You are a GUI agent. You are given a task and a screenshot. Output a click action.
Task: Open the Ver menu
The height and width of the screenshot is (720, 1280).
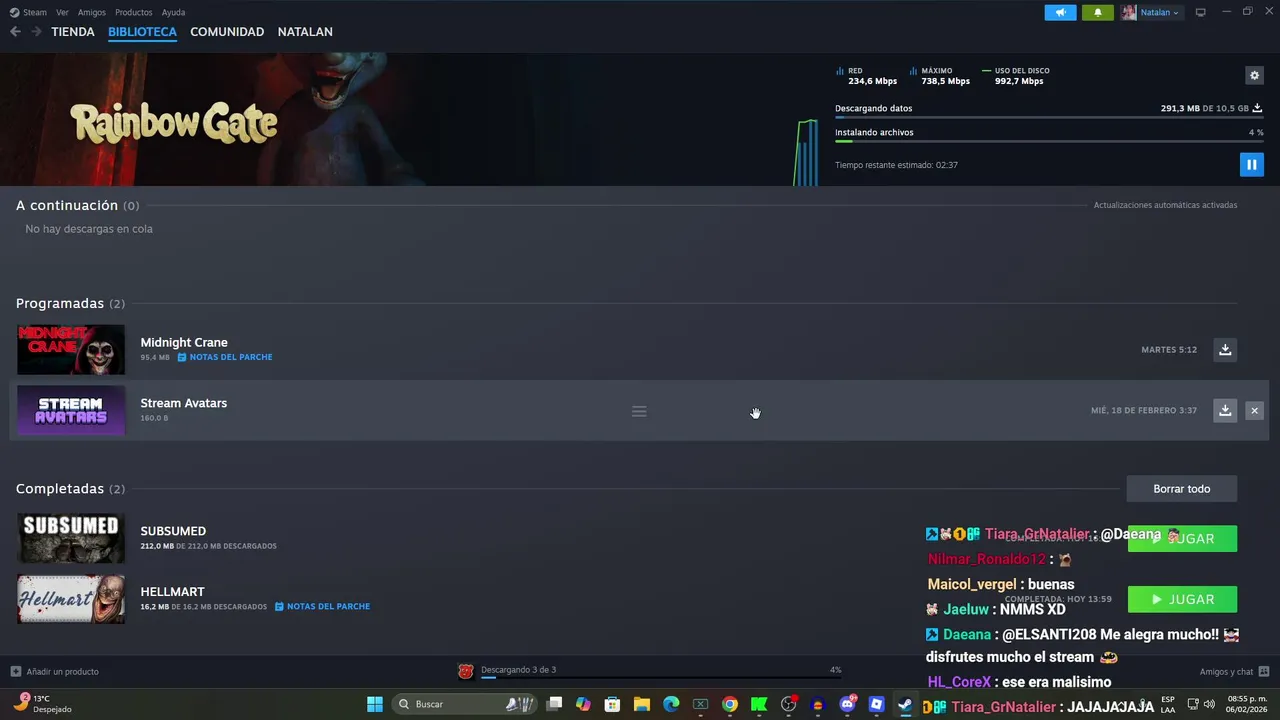pos(62,12)
